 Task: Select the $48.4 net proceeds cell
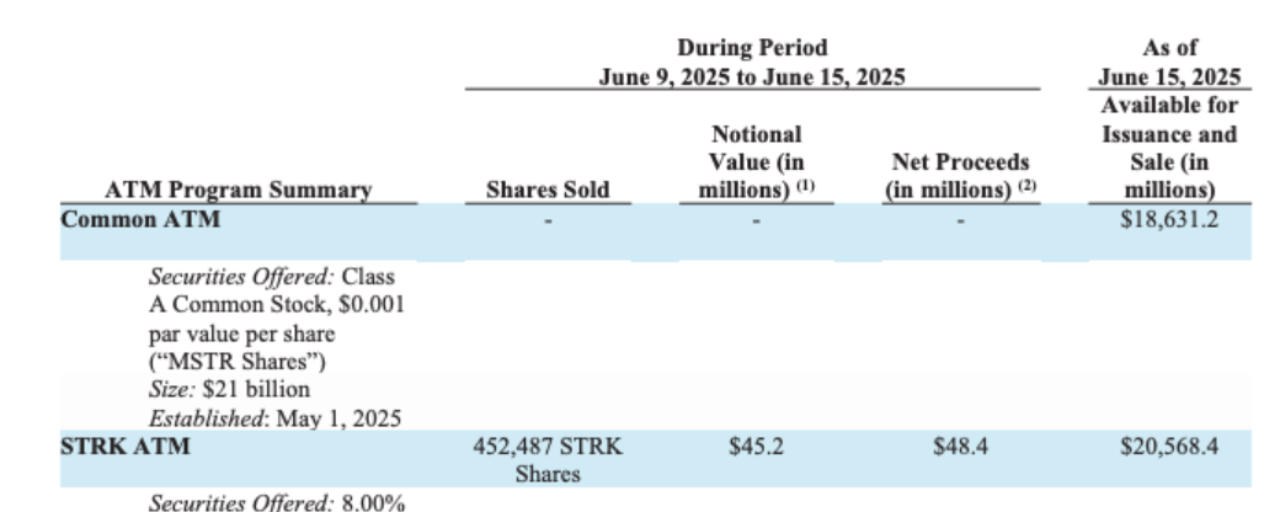(x=959, y=447)
